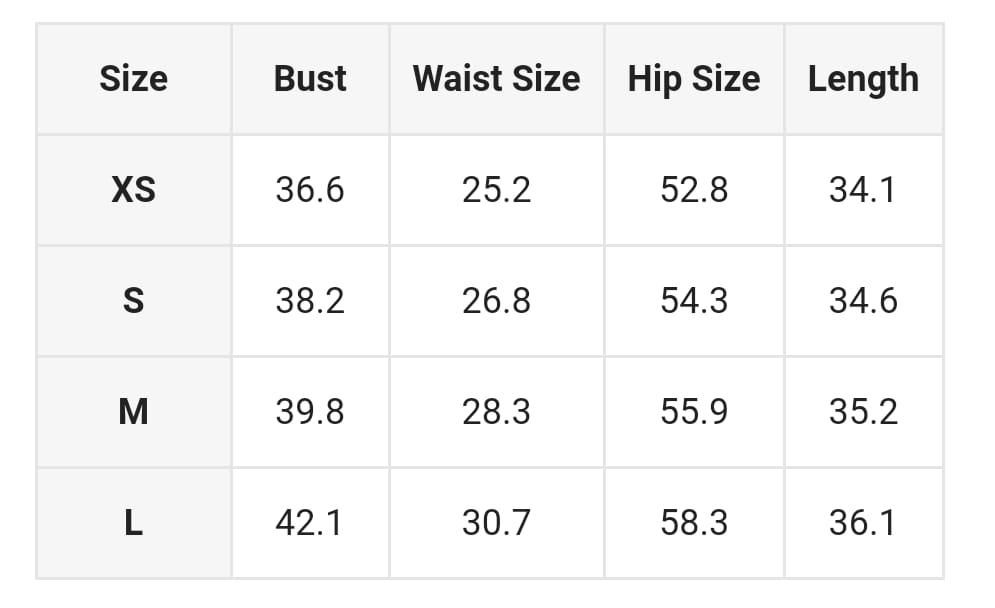Select the M waist value 28.3
The width and height of the screenshot is (995, 608).
(x=496, y=411)
